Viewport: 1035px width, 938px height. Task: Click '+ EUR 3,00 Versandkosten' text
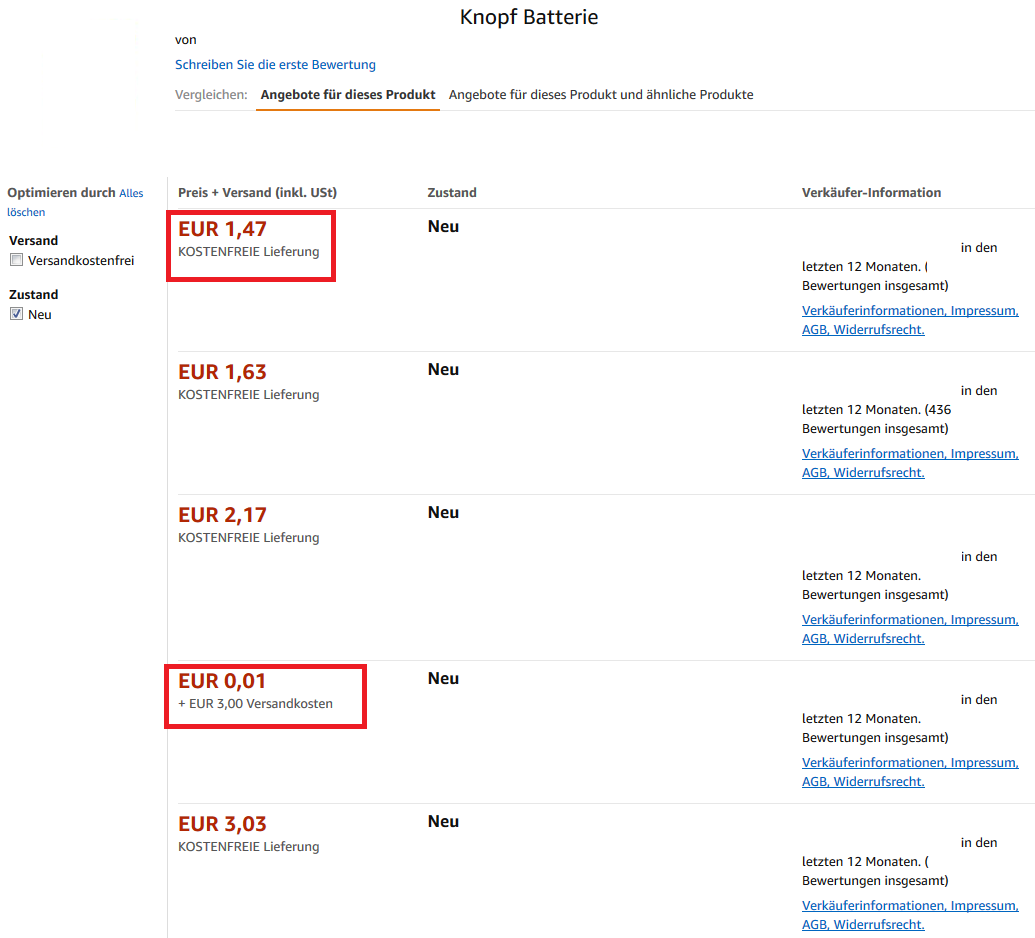(255, 704)
